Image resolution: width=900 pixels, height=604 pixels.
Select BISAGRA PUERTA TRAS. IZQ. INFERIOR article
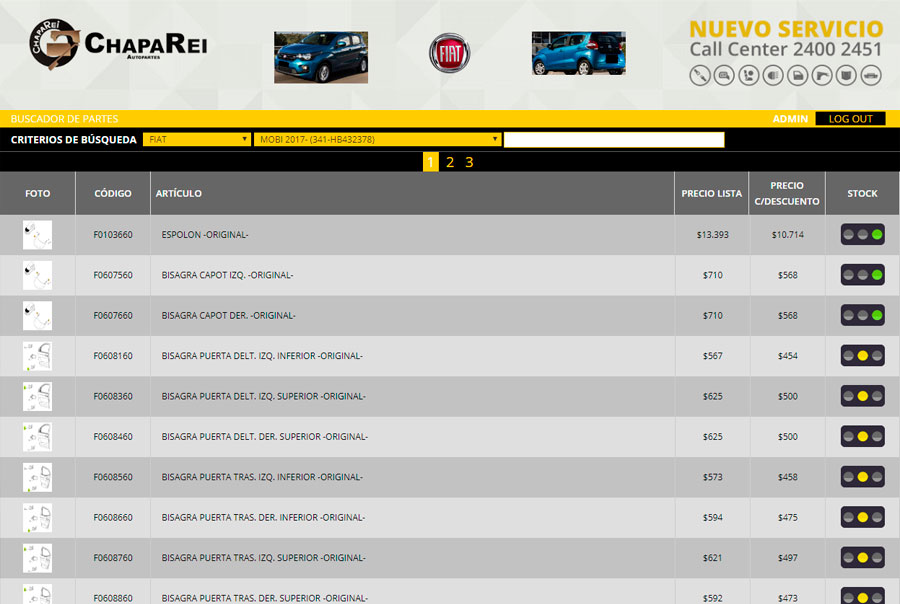pos(262,477)
